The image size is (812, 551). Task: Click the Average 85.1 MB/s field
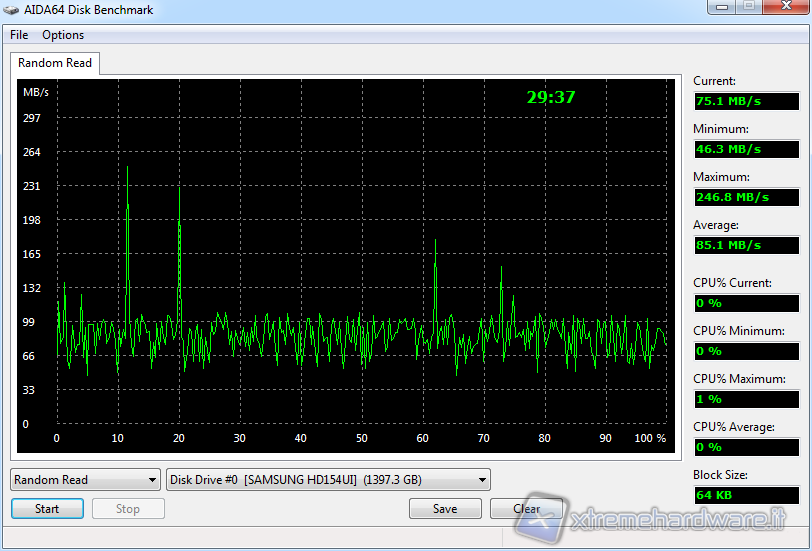pos(746,245)
